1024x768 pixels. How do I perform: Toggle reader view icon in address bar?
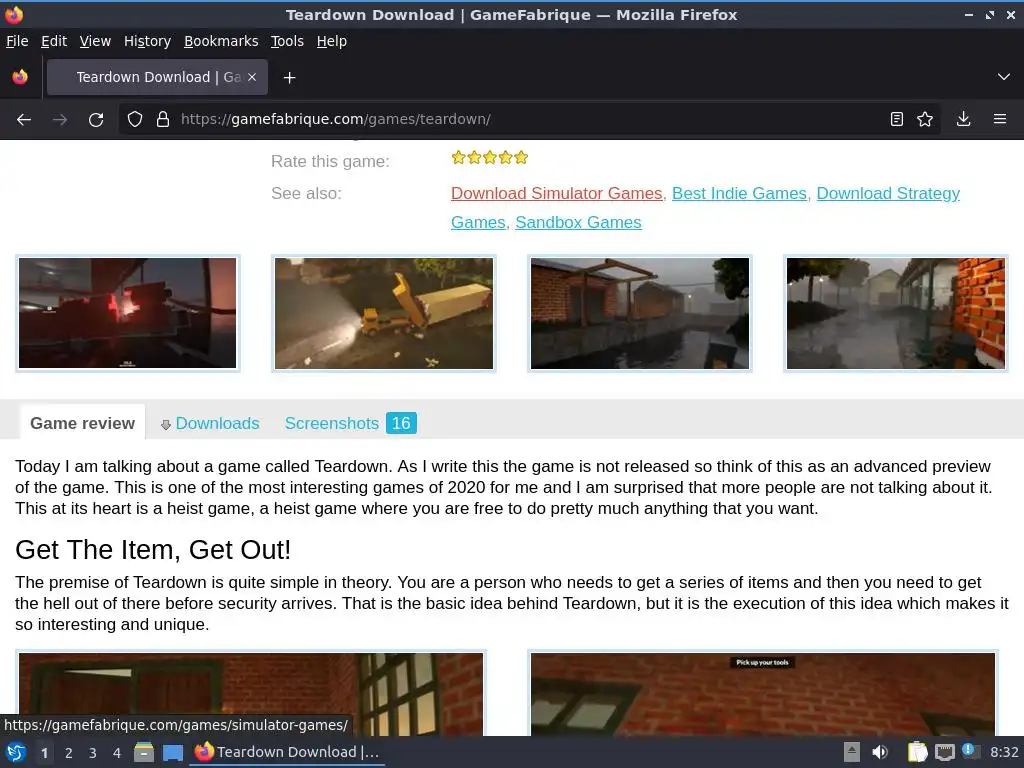(x=897, y=120)
